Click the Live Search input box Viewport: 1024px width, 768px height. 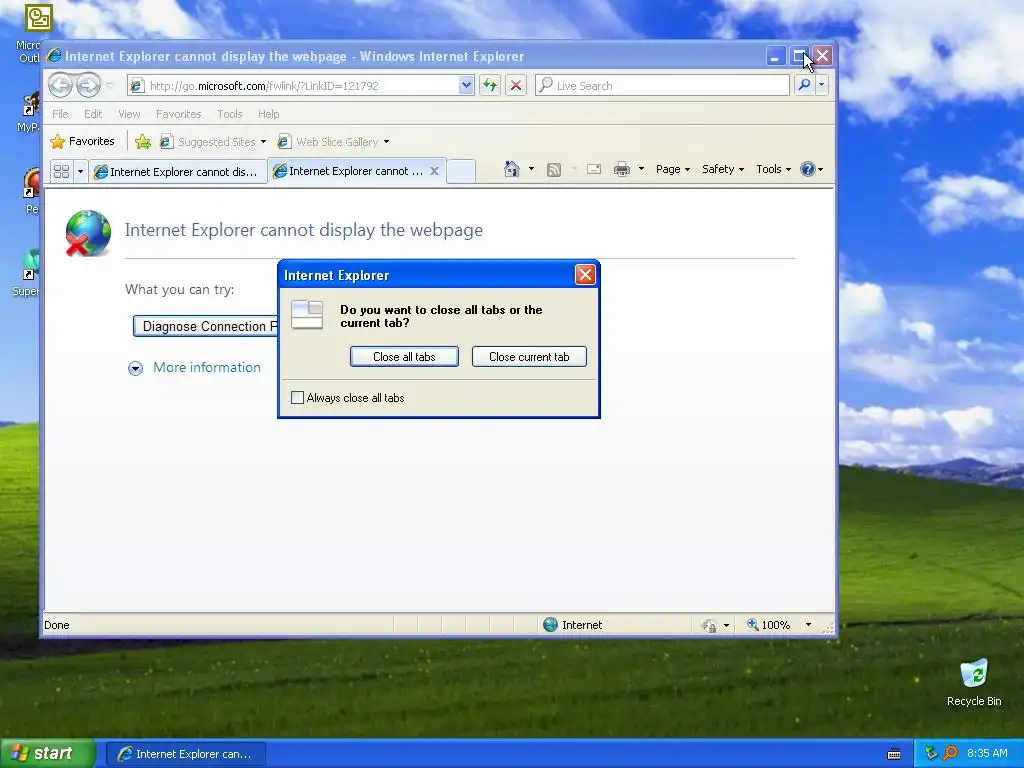coord(662,86)
